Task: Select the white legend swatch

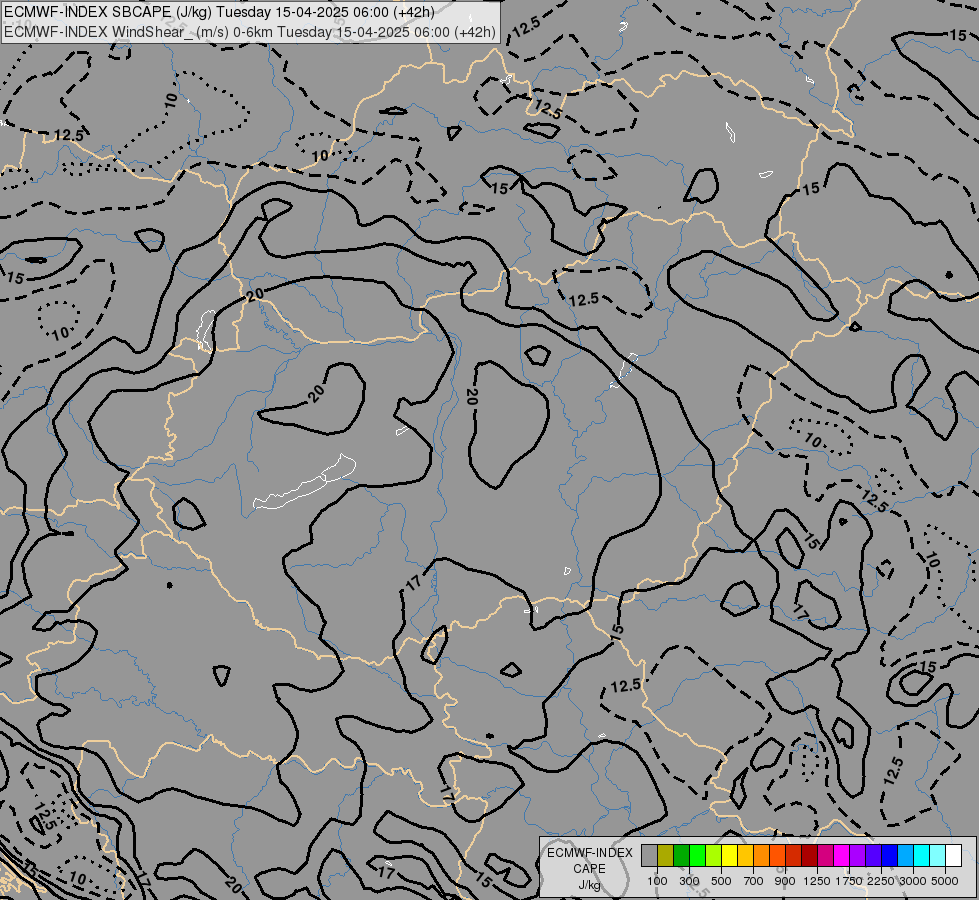Action: pos(953,855)
